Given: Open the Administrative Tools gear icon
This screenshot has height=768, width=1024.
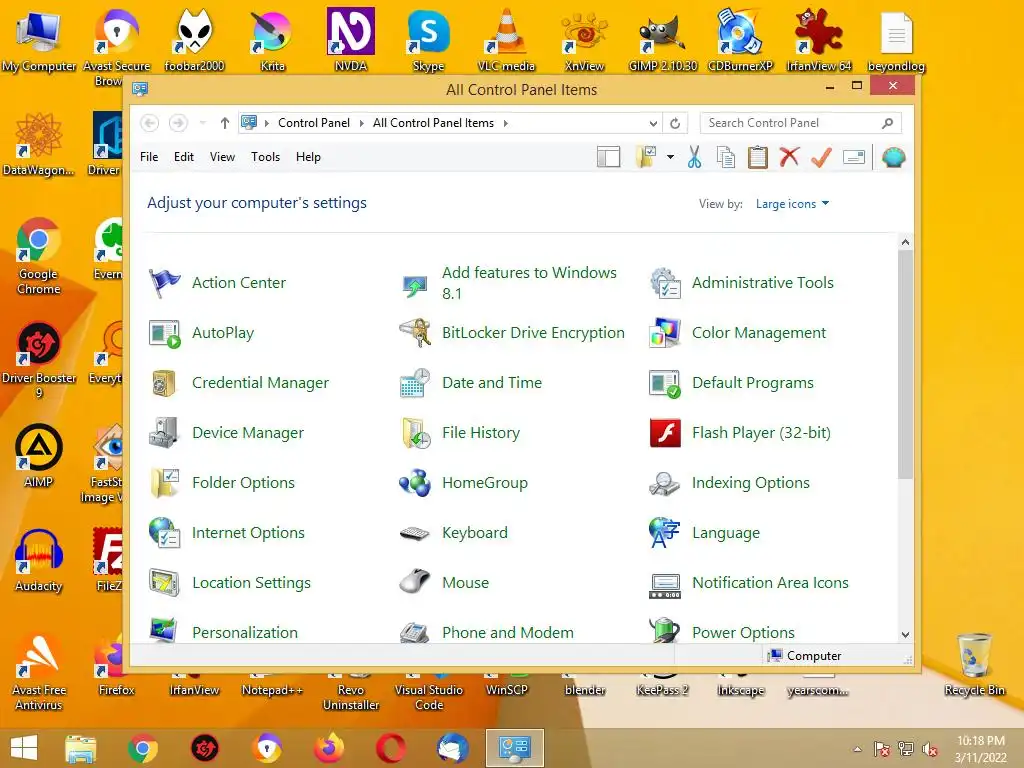Looking at the screenshot, I should 665,283.
